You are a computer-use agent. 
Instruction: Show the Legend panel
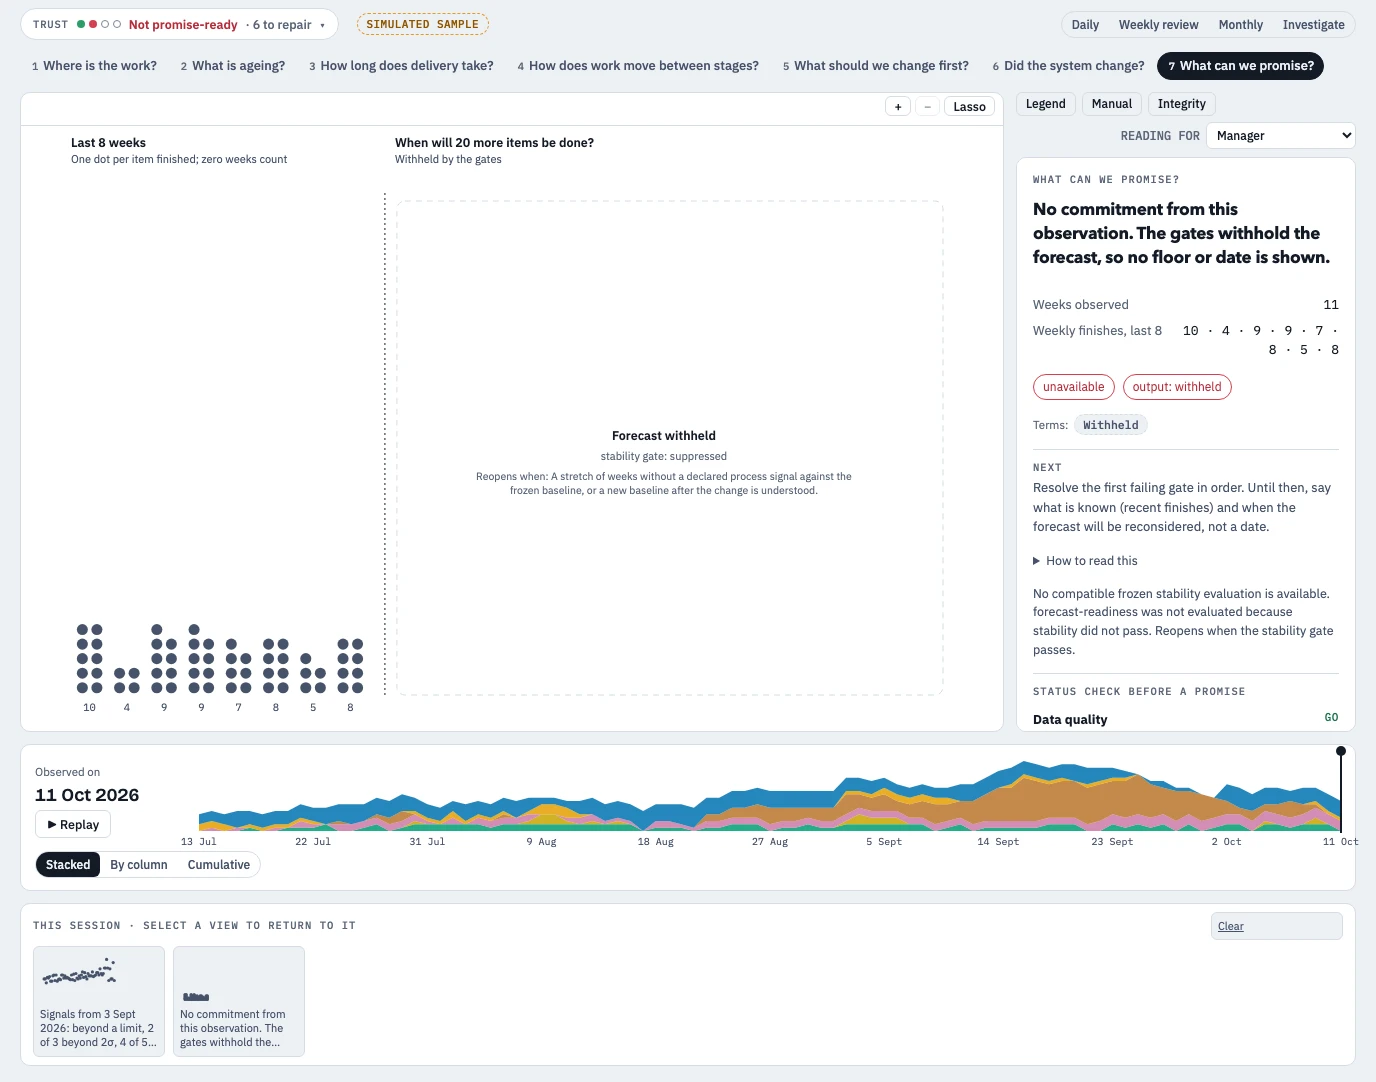(x=1046, y=104)
